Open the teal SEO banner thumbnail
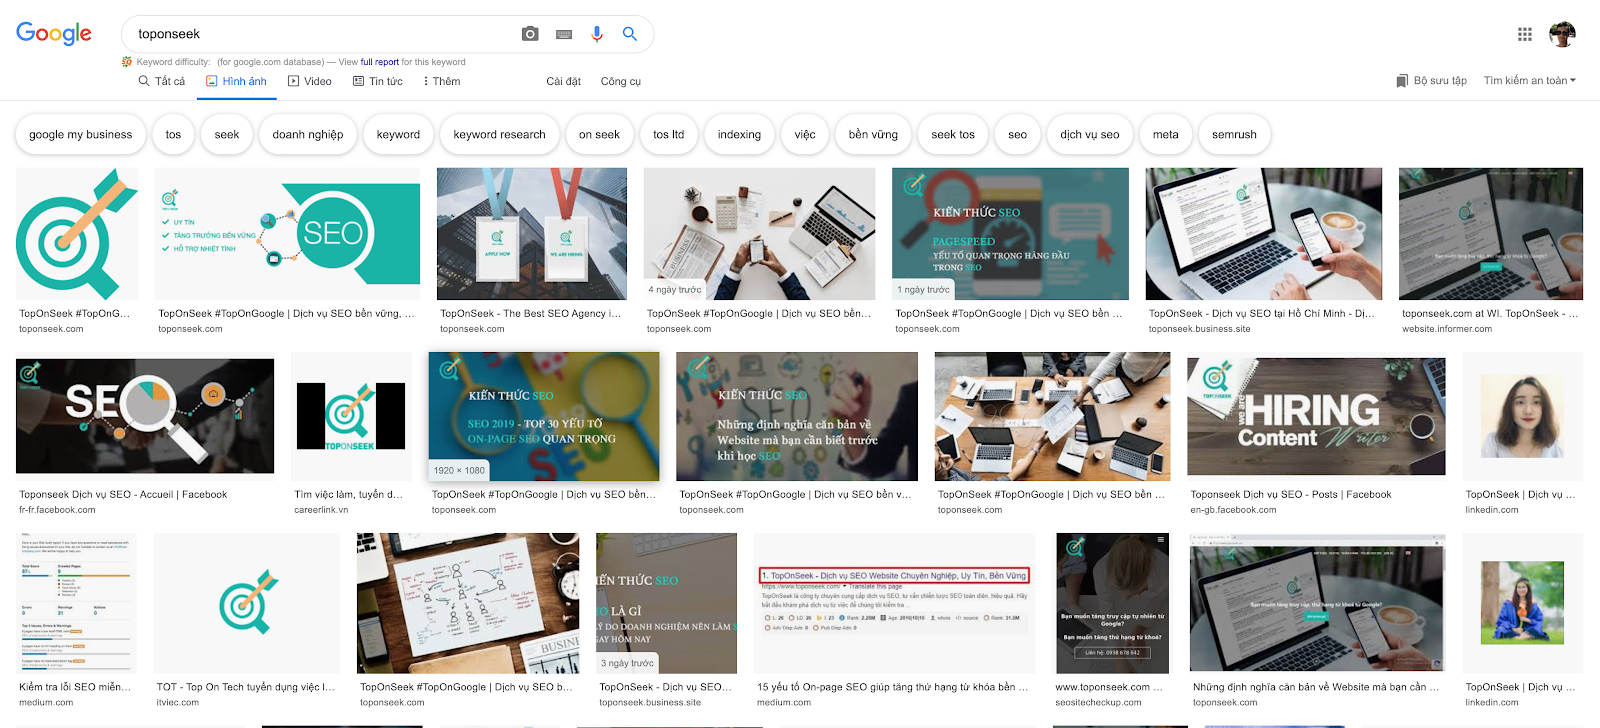The width and height of the screenshot is (1600, 728). [287, 234]
